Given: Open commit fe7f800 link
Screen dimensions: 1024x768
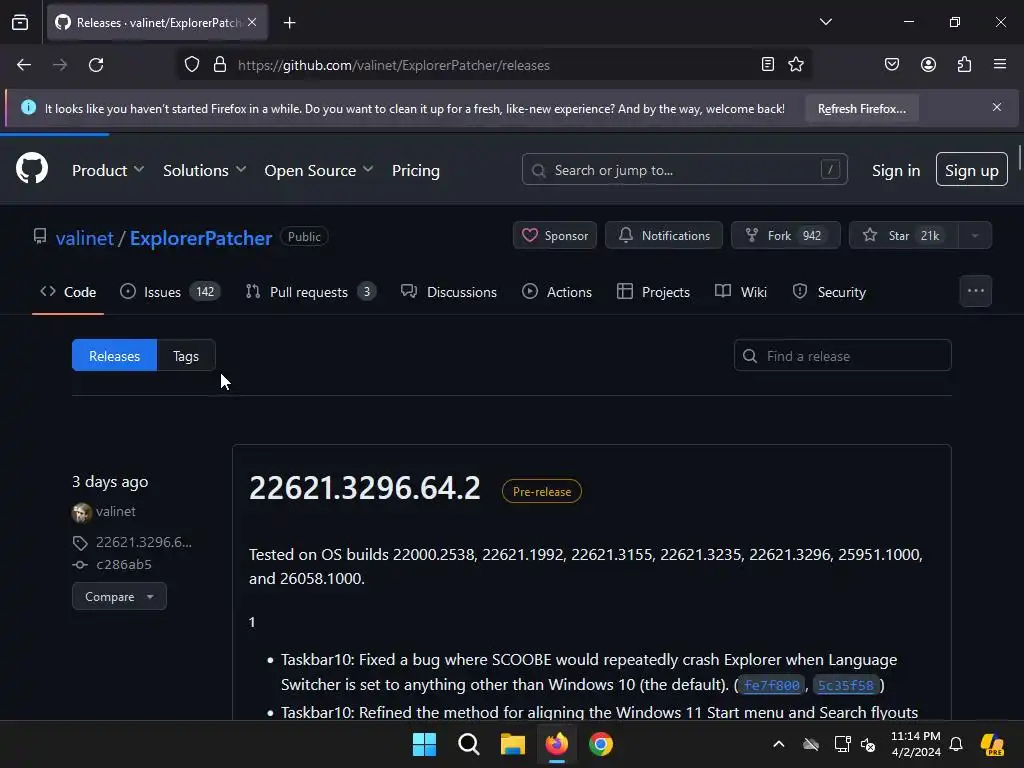Looking at the screenshot, I should tap(771, 685).
